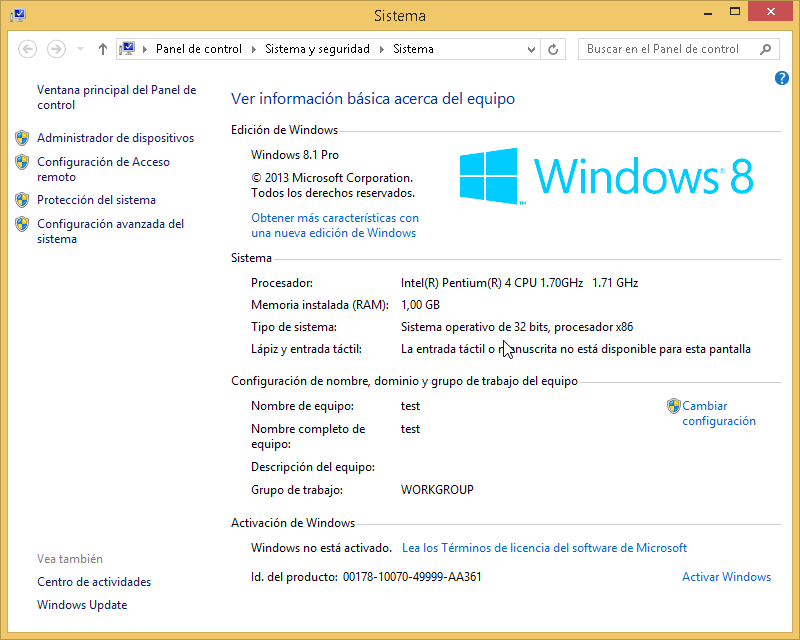Click shield icon beside Configuración de Acceso remoto

tap(22, 162)
